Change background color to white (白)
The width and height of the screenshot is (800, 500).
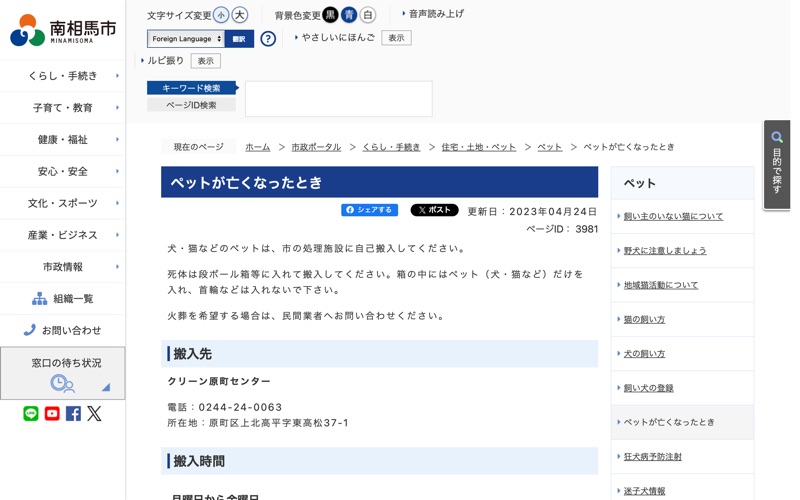click(x=367, y=15)
